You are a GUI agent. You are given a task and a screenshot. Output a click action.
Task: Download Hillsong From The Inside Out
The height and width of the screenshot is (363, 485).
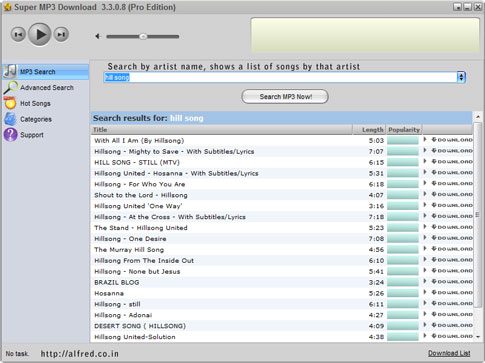click(x=452, y=260)
